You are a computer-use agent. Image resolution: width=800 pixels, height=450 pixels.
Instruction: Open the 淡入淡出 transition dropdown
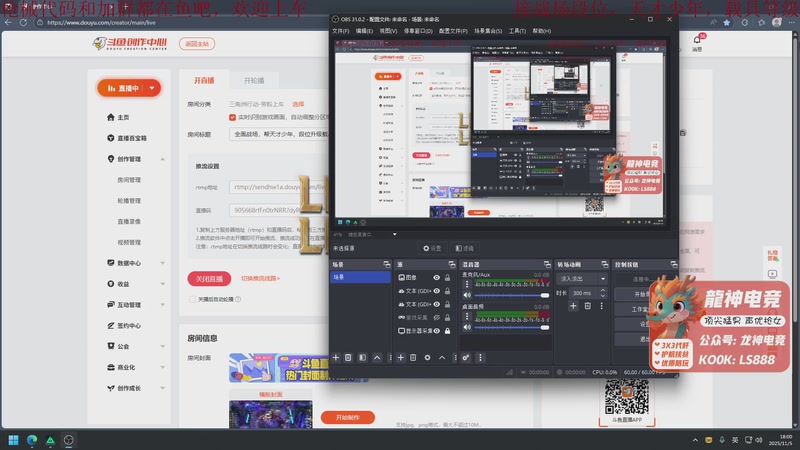pyautogui.click(x=582, y=279)
